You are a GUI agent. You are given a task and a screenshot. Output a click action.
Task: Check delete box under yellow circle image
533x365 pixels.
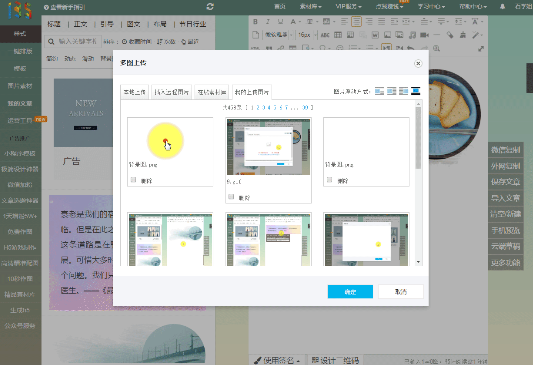pos(133,180)
